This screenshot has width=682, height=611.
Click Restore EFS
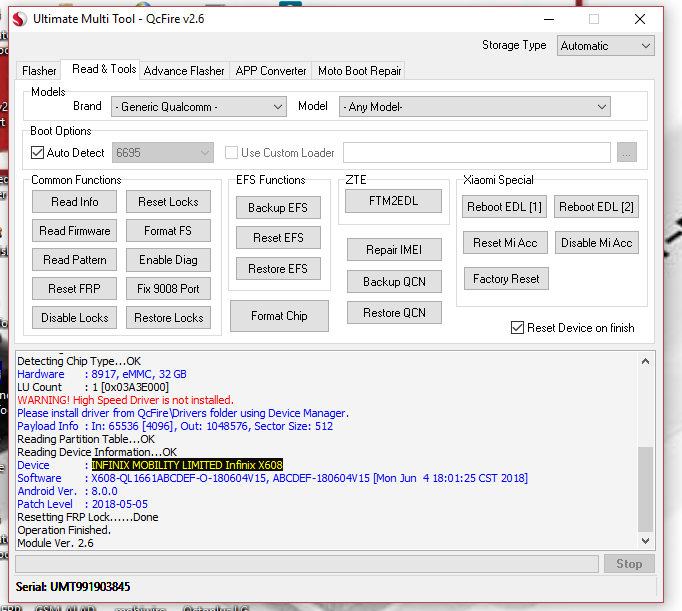[x=278, y=269]
